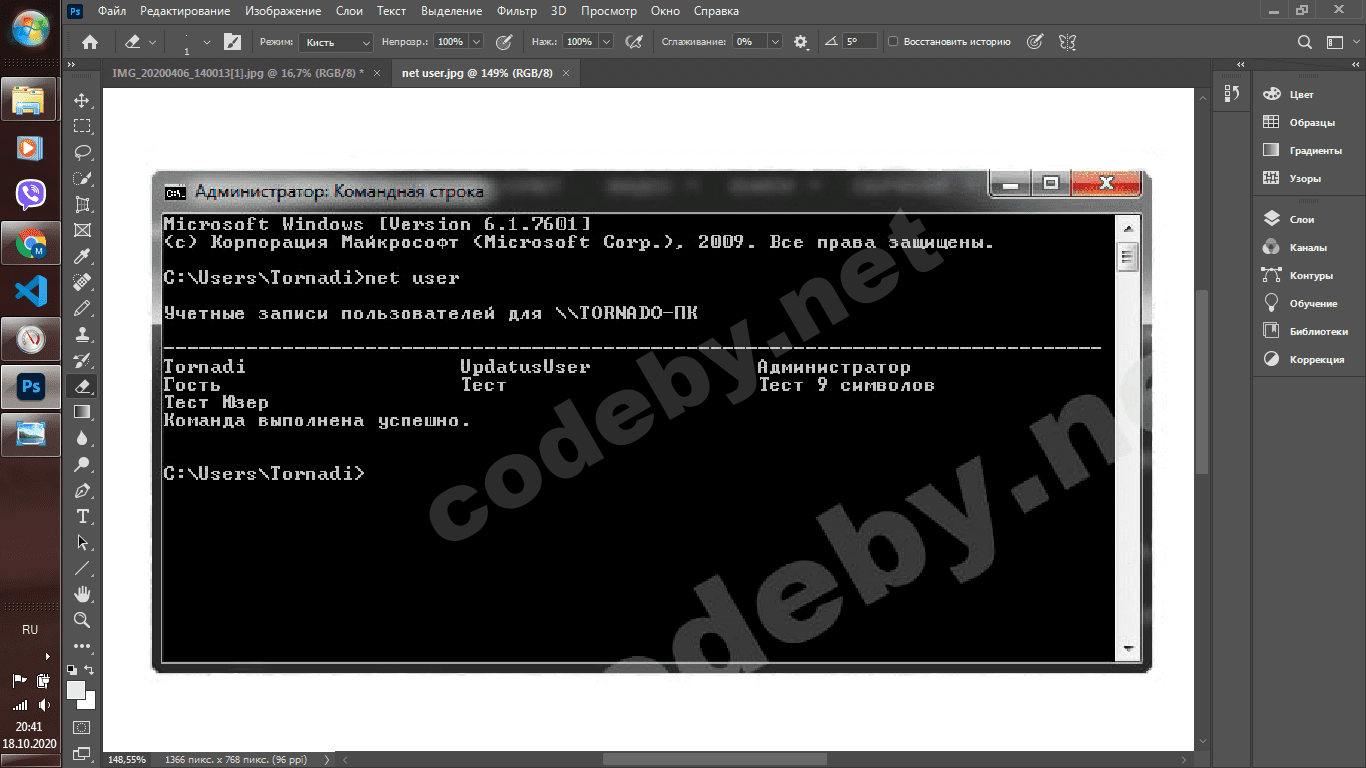Expand the Непрозр. 100% dropdown arrow
The width and height of the screenshot is (1366, 768).
(x=475, y=42)
